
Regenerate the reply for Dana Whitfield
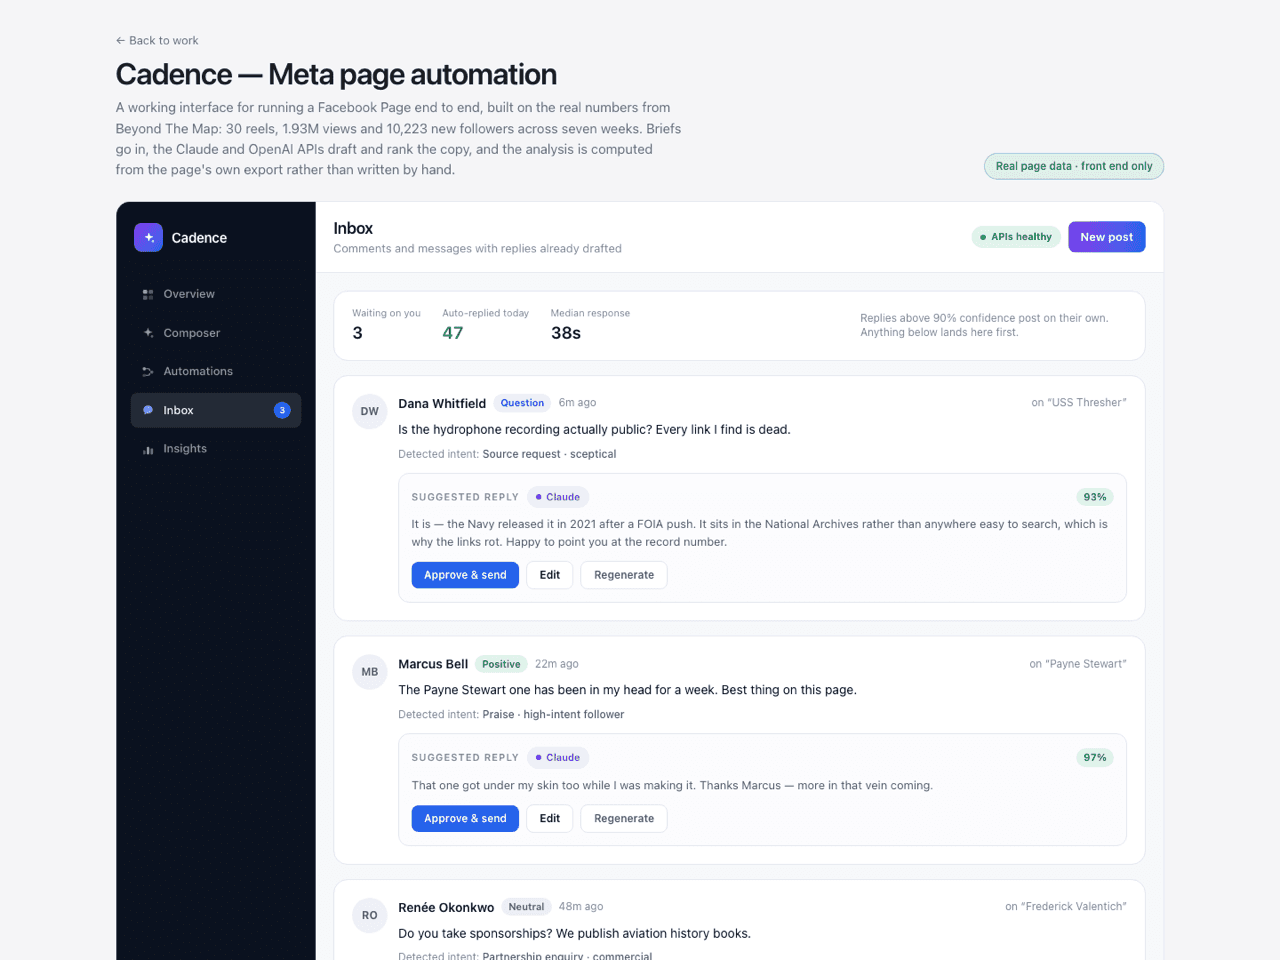(x=624, y=575)
